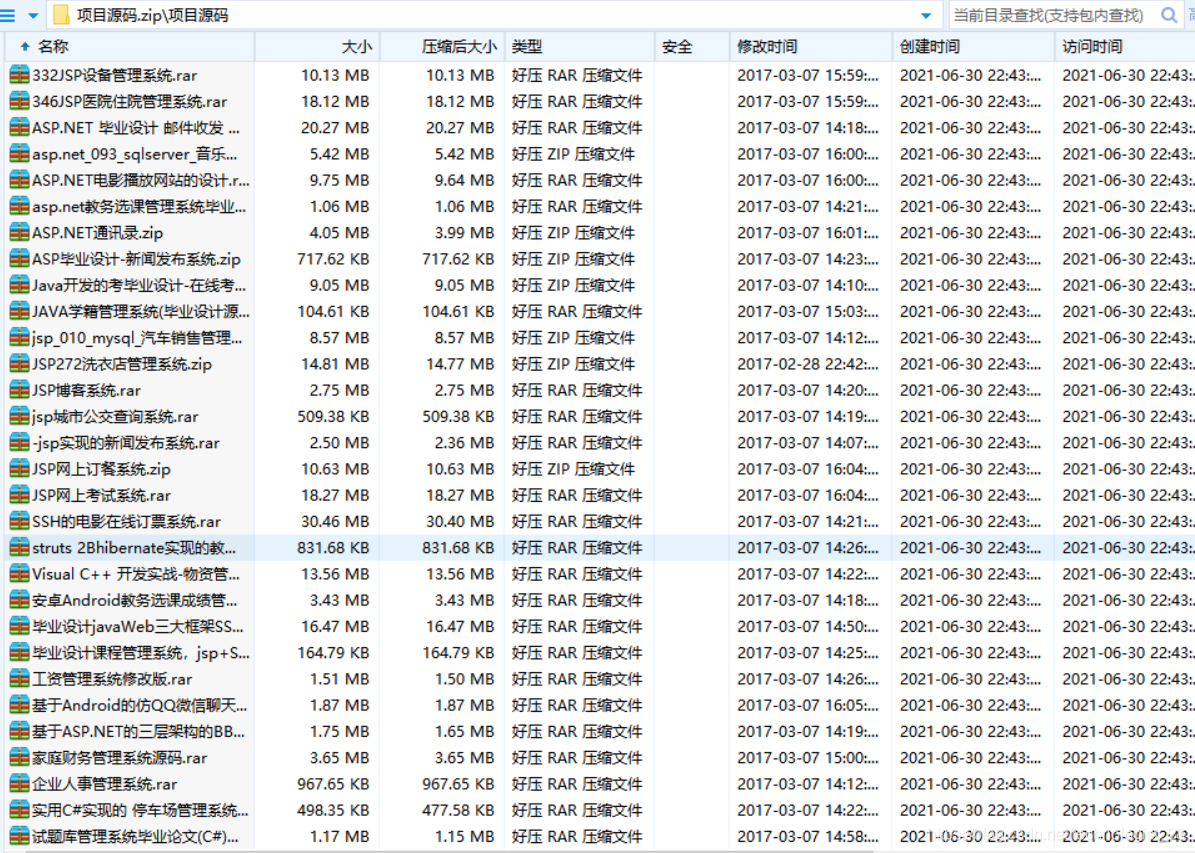Screen dimensions: 1195x853
Task: Sort by the 访问时间 column header
Action: (1125, 46)
